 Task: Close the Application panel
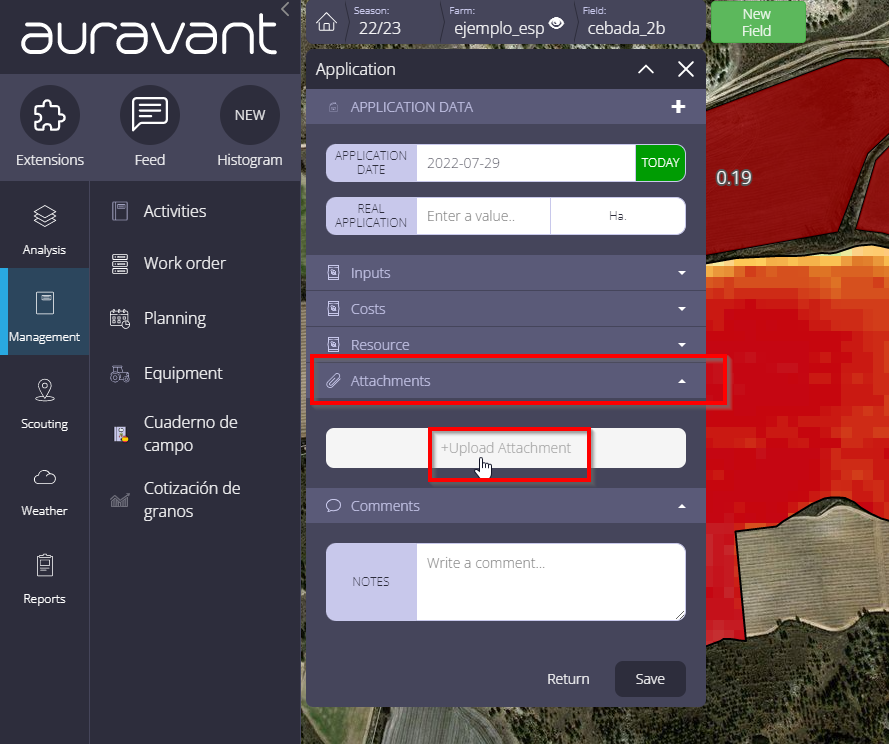(686, 69)
